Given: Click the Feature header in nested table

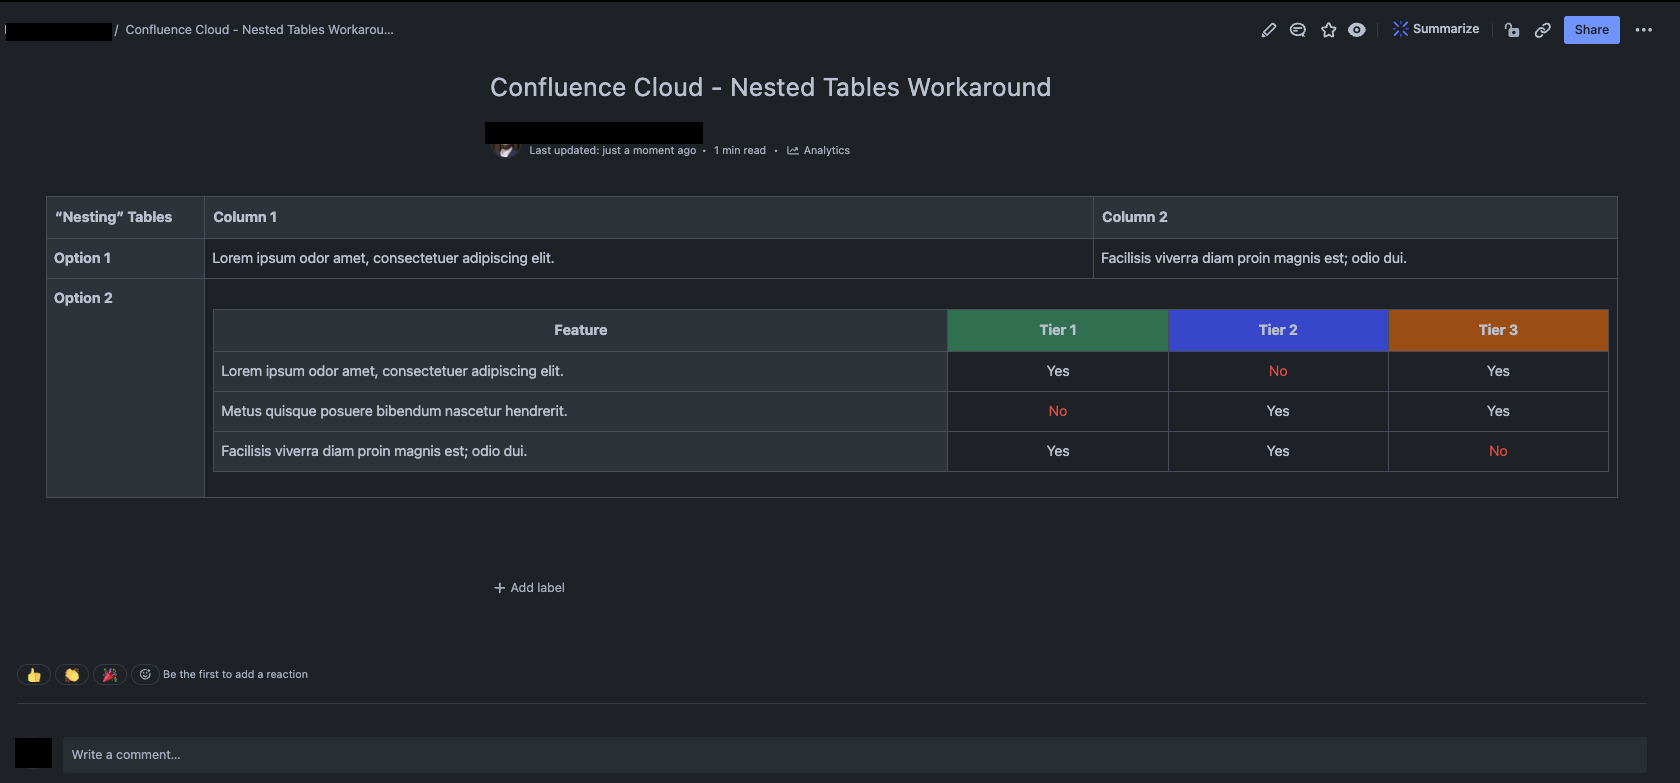Looking at the screenshot, I should click(x=580, y=330).
